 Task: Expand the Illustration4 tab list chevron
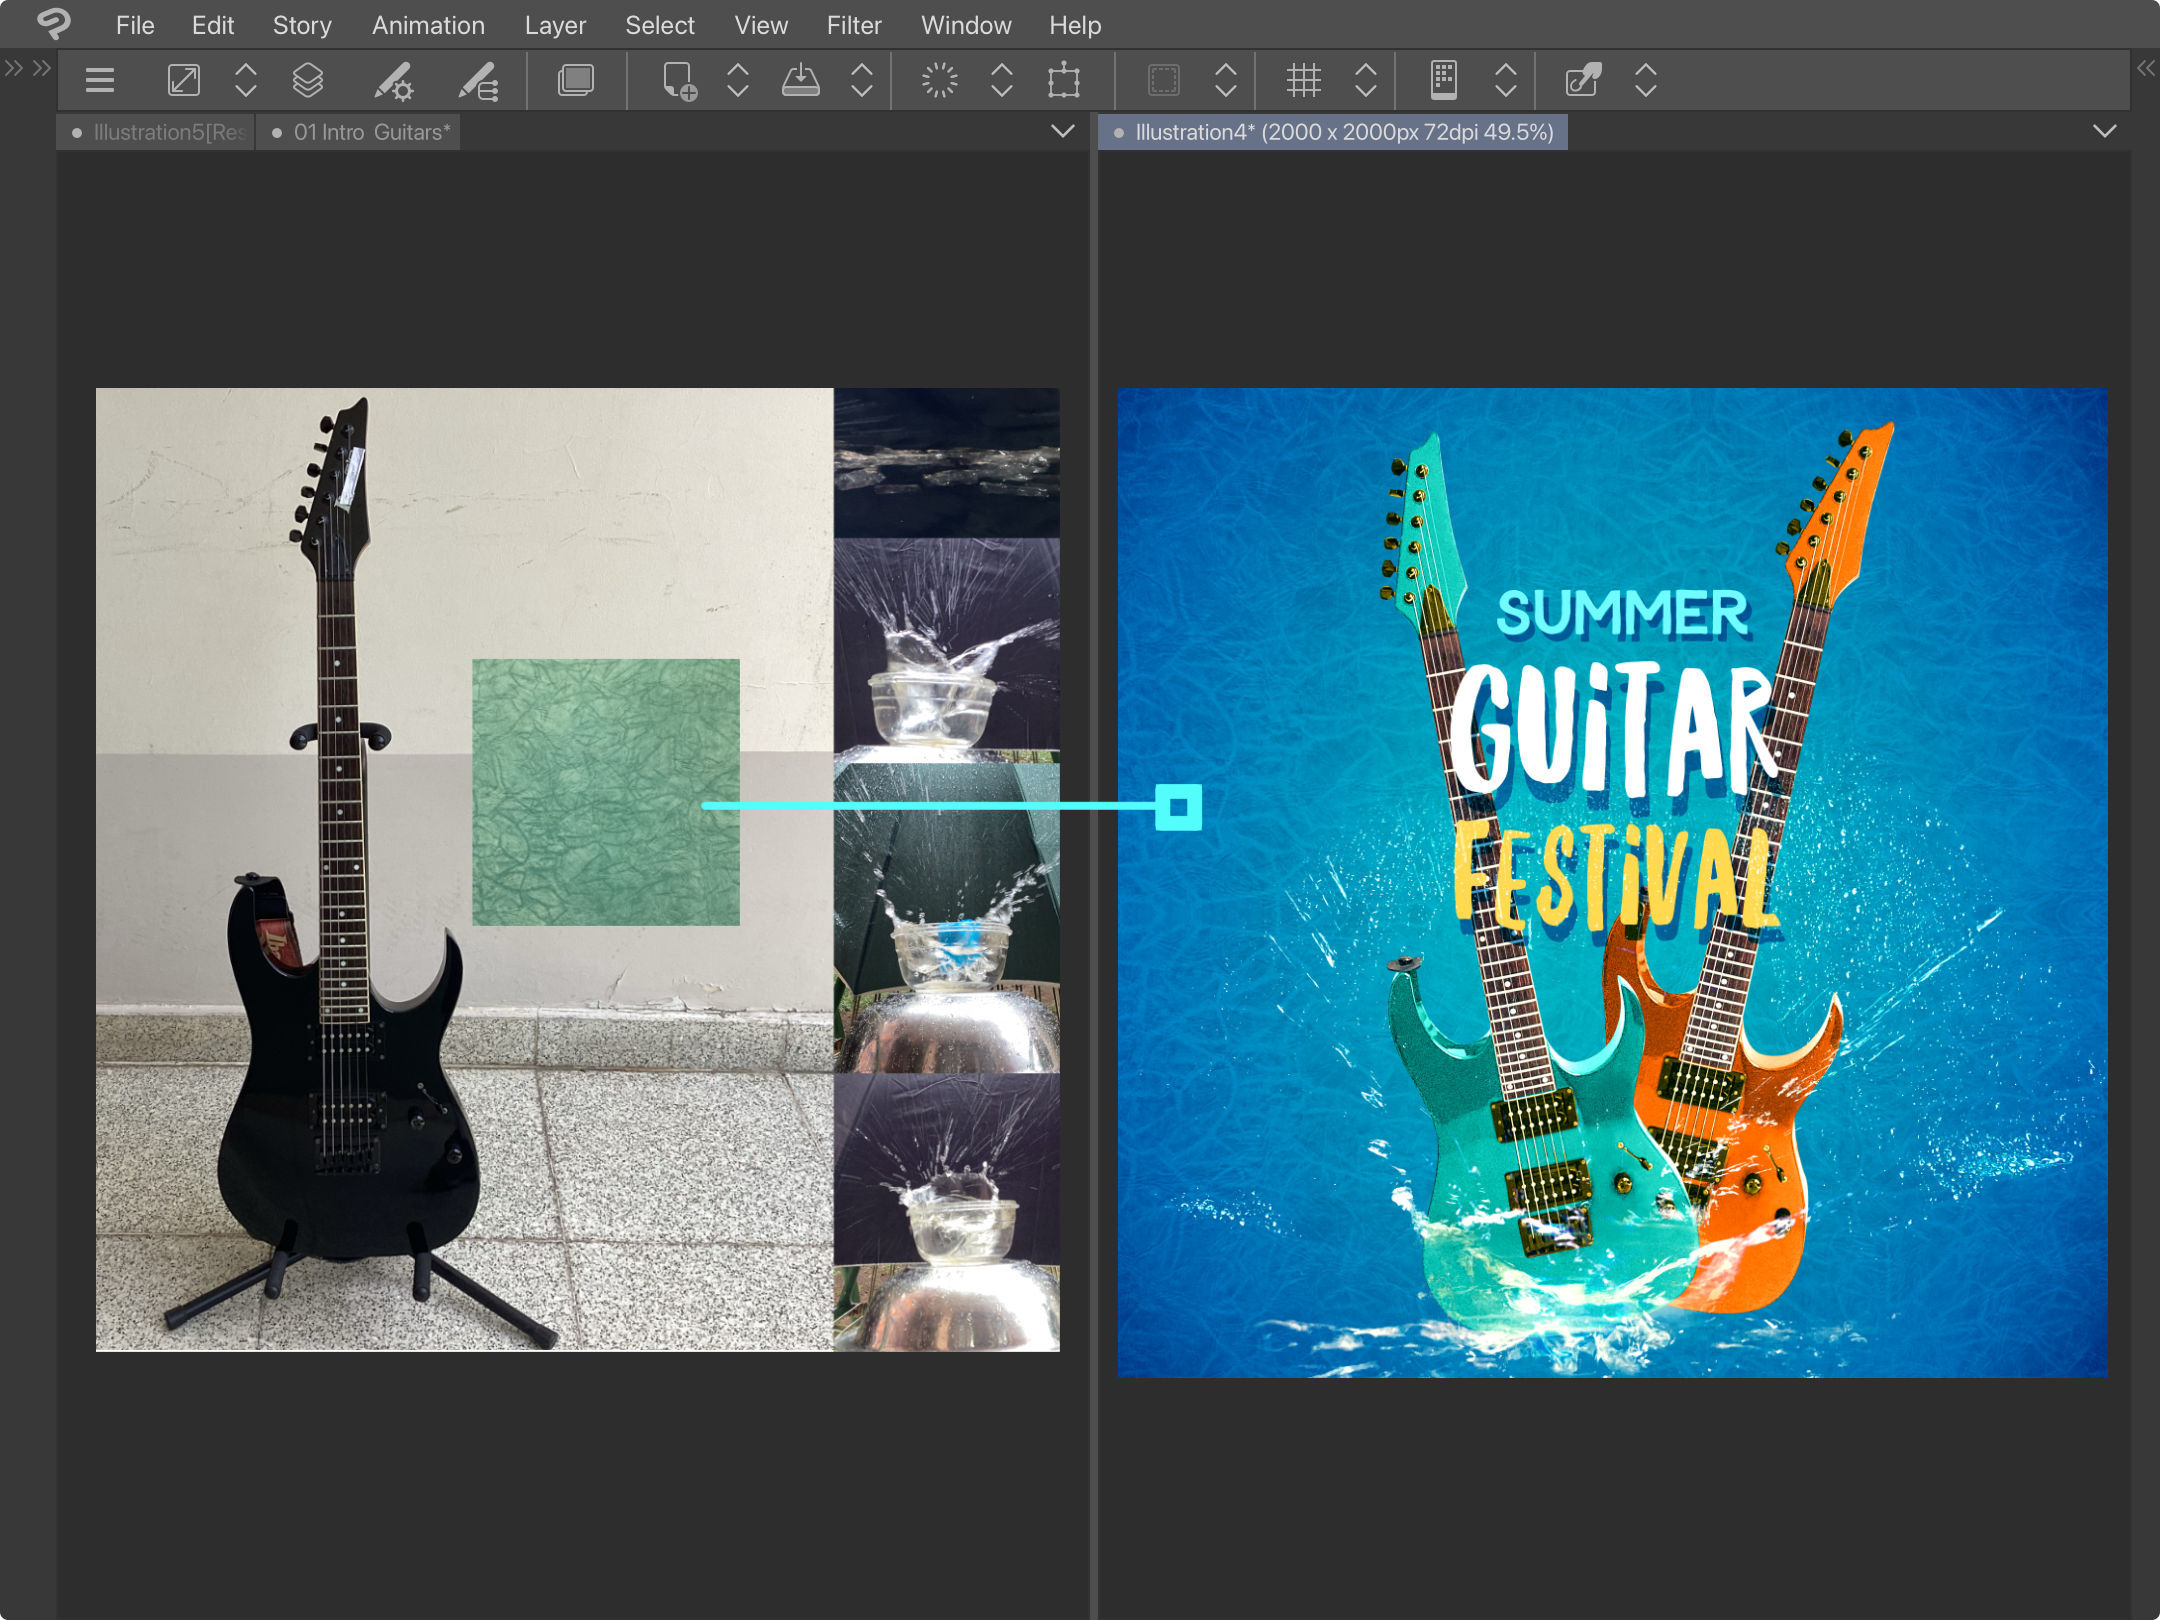pos(2106,131)
